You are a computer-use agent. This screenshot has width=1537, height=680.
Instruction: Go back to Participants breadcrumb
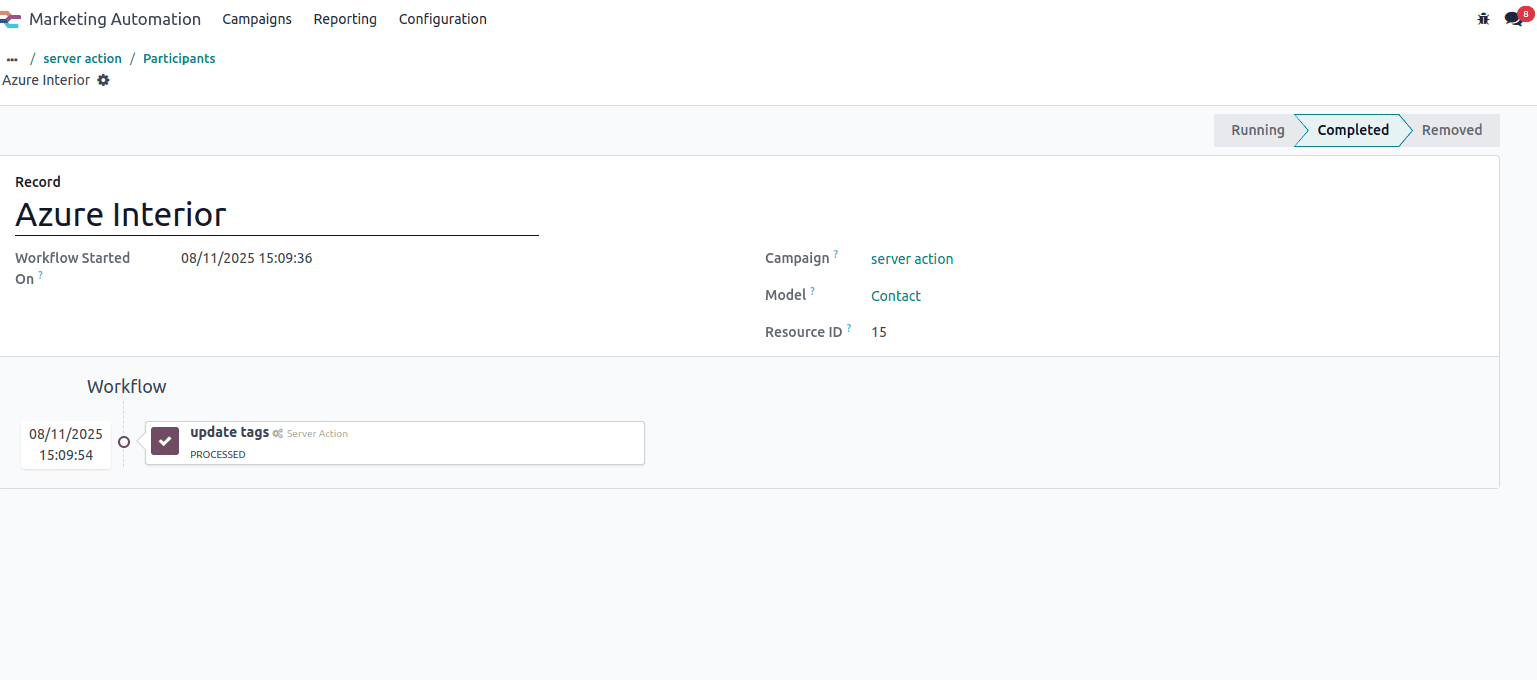coord(179,59)
